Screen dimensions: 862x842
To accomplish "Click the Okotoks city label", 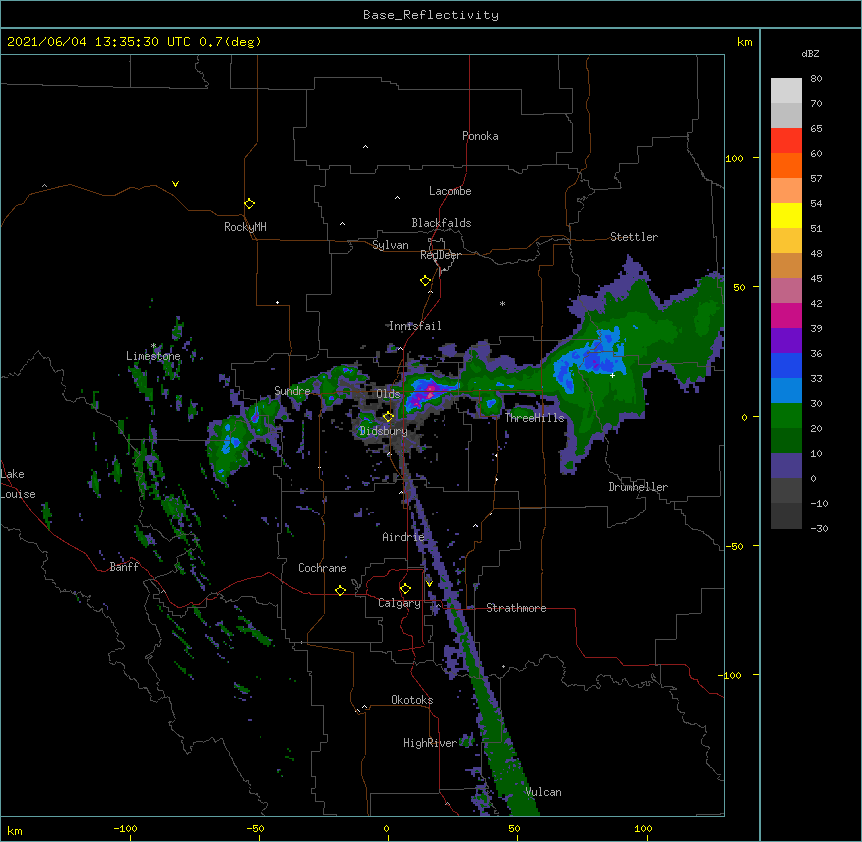I will 412,700.
